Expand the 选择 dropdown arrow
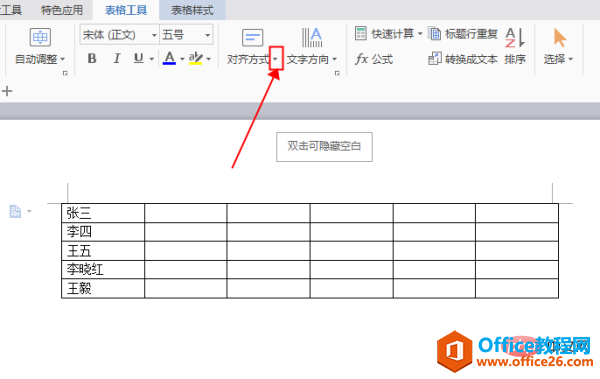The height and width of the screenshot is (379, 600). point(571,59)
